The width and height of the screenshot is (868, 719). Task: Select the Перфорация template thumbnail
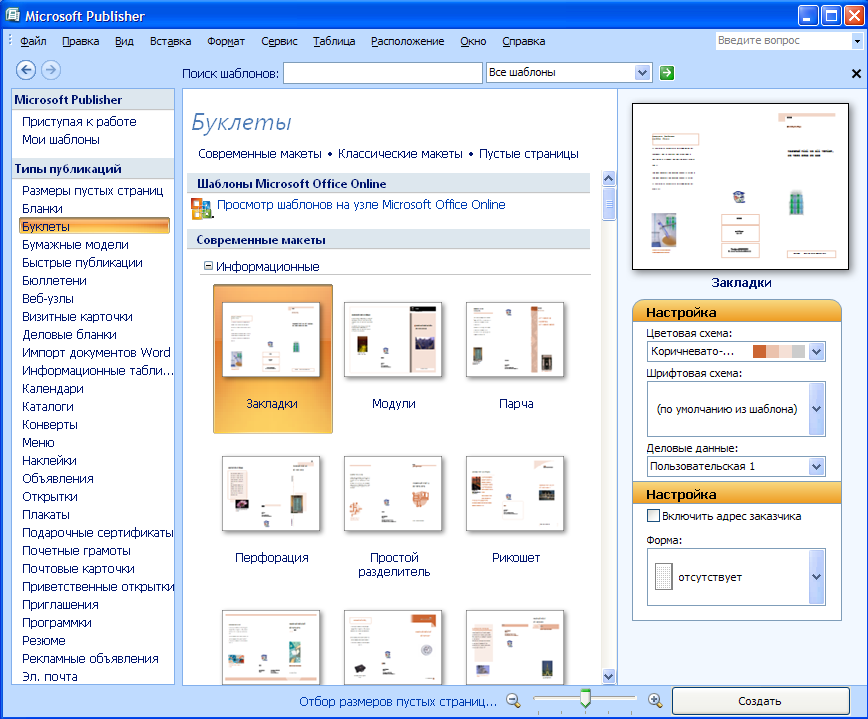(x=271, y=493)
